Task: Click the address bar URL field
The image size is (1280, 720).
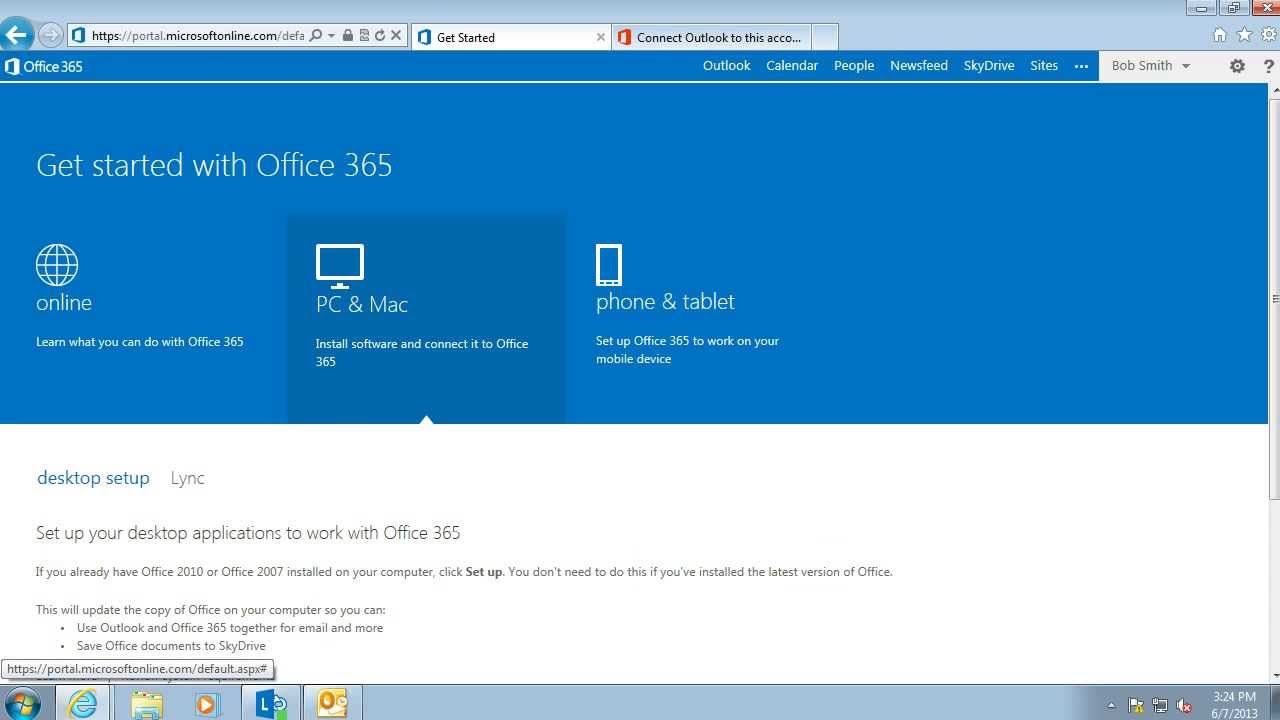Action: 197,35
